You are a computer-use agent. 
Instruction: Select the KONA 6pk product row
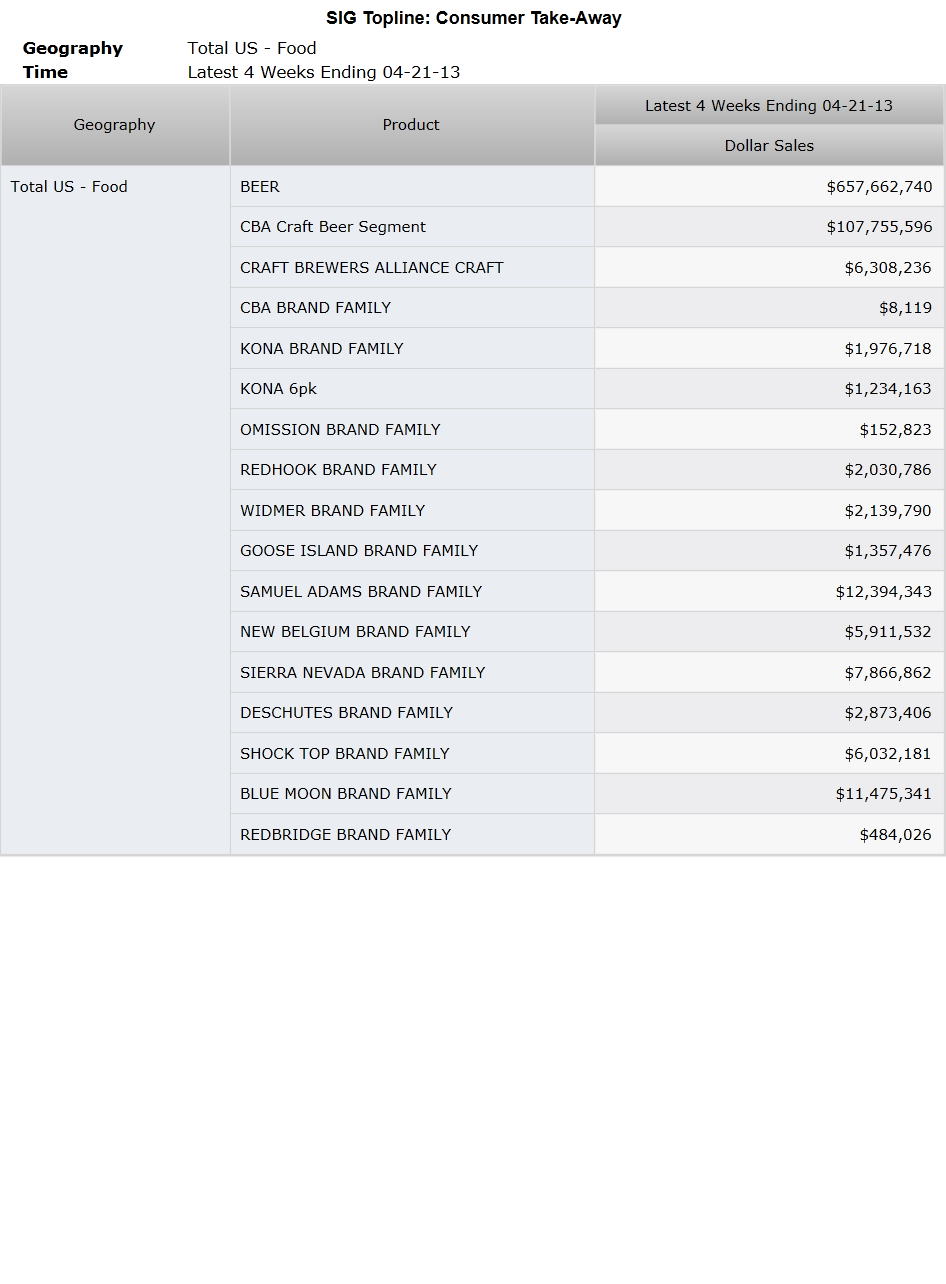click(412, 389)
